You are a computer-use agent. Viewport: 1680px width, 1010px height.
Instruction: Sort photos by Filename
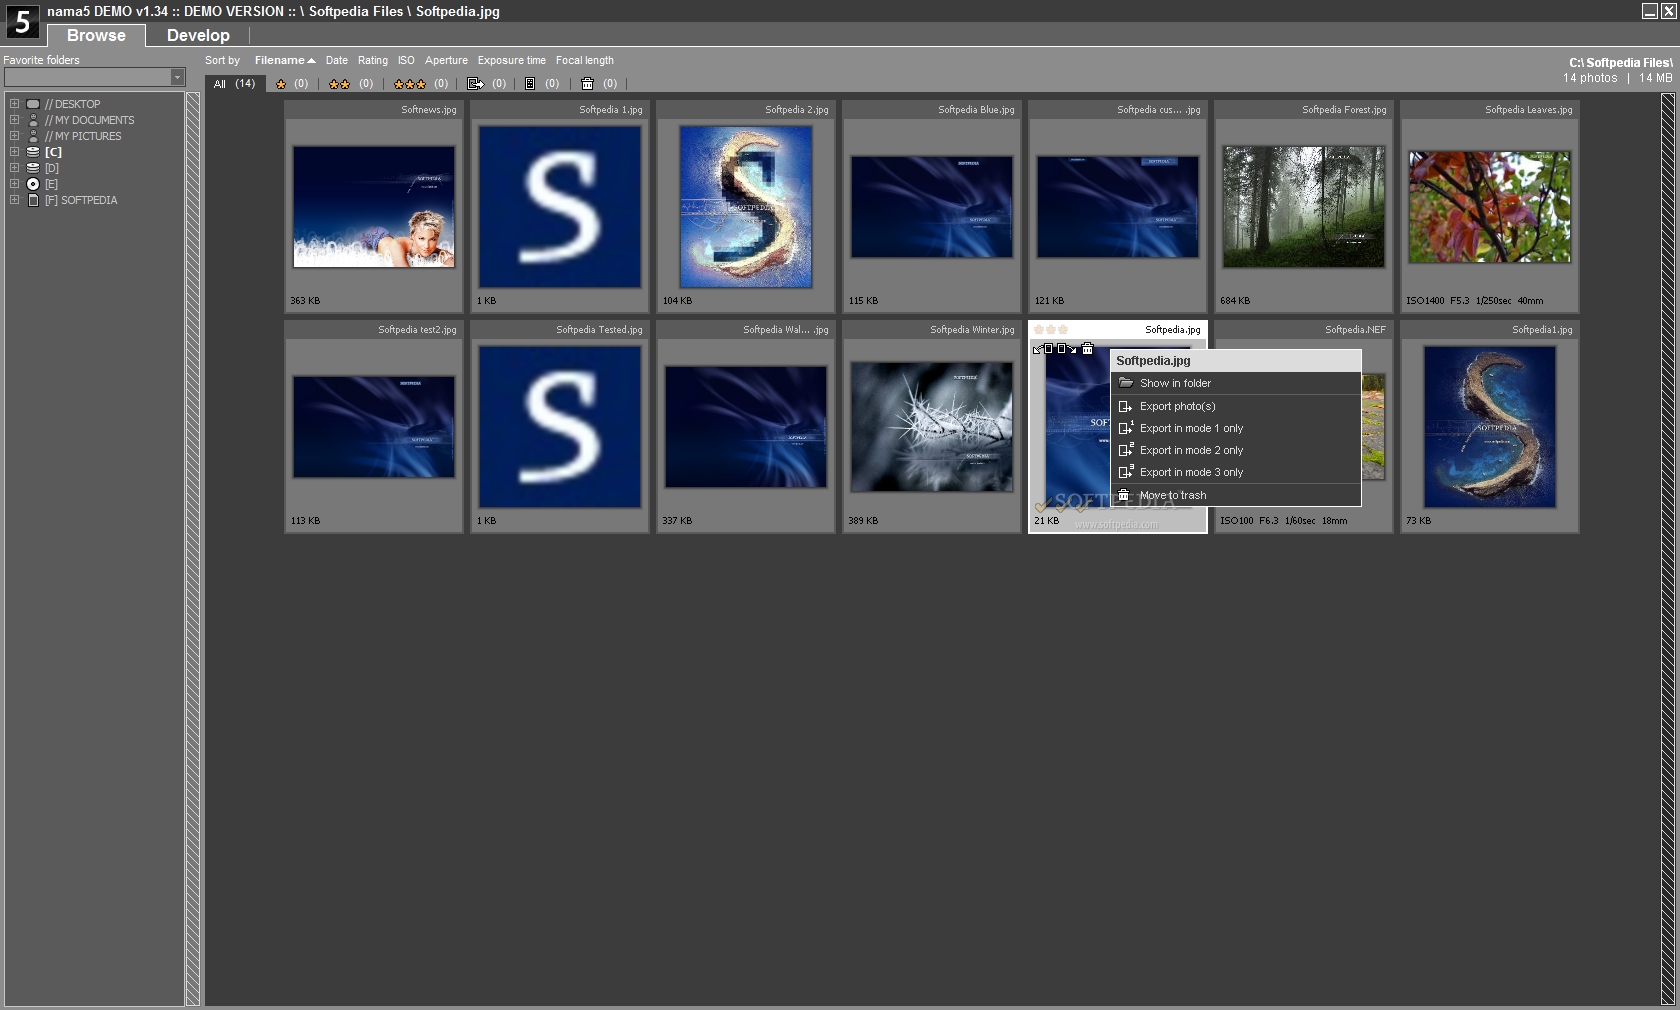284,60
